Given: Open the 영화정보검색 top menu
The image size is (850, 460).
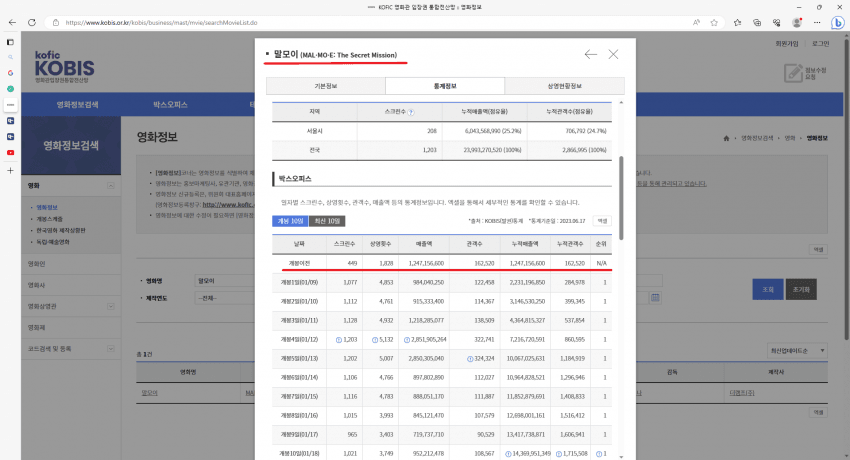Looking at the screenshot, I should point(78,105).
